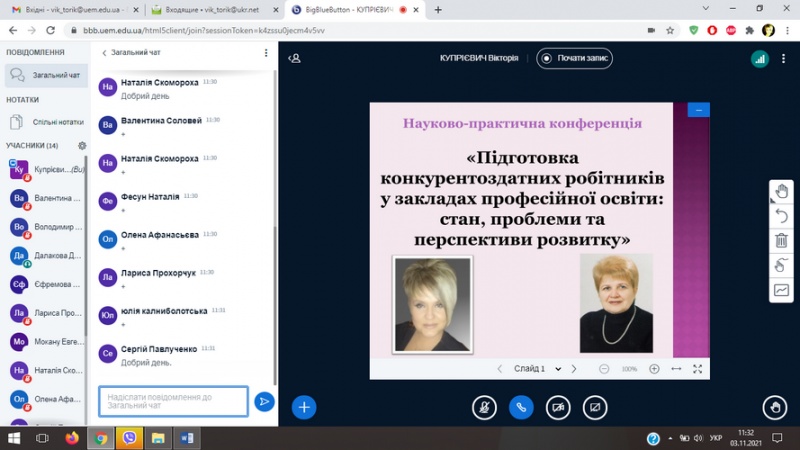Viewport: 800px width, 450px height.
Task: Open Word from the taskbar
Action: pos(187,438)
